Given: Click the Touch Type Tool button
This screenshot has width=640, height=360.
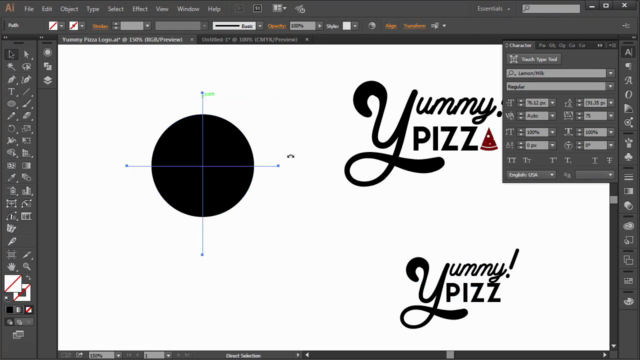Looking at the screenshot, I should 534,59.
